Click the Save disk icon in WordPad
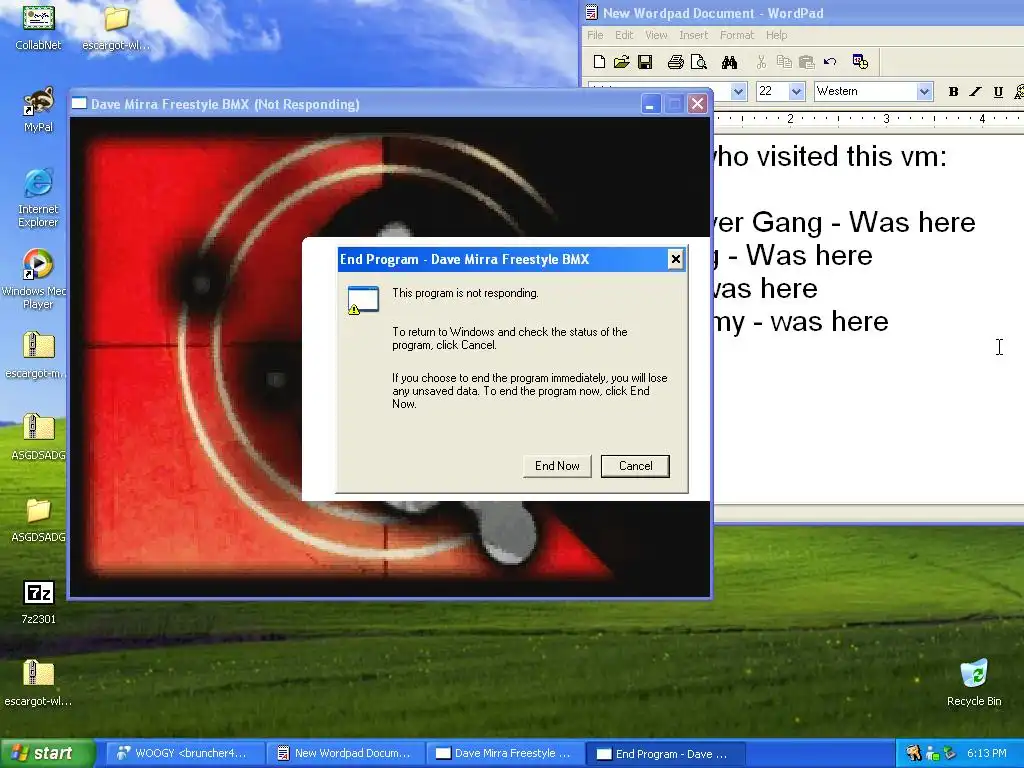This screenshot has height=768, width=1024. 645,62
